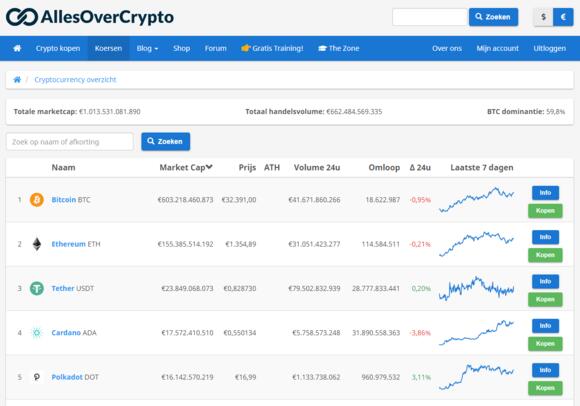Click the Polkadot 7-day chart
The height and width of the screenshot is (406, 580).
(x=476, y=377)
